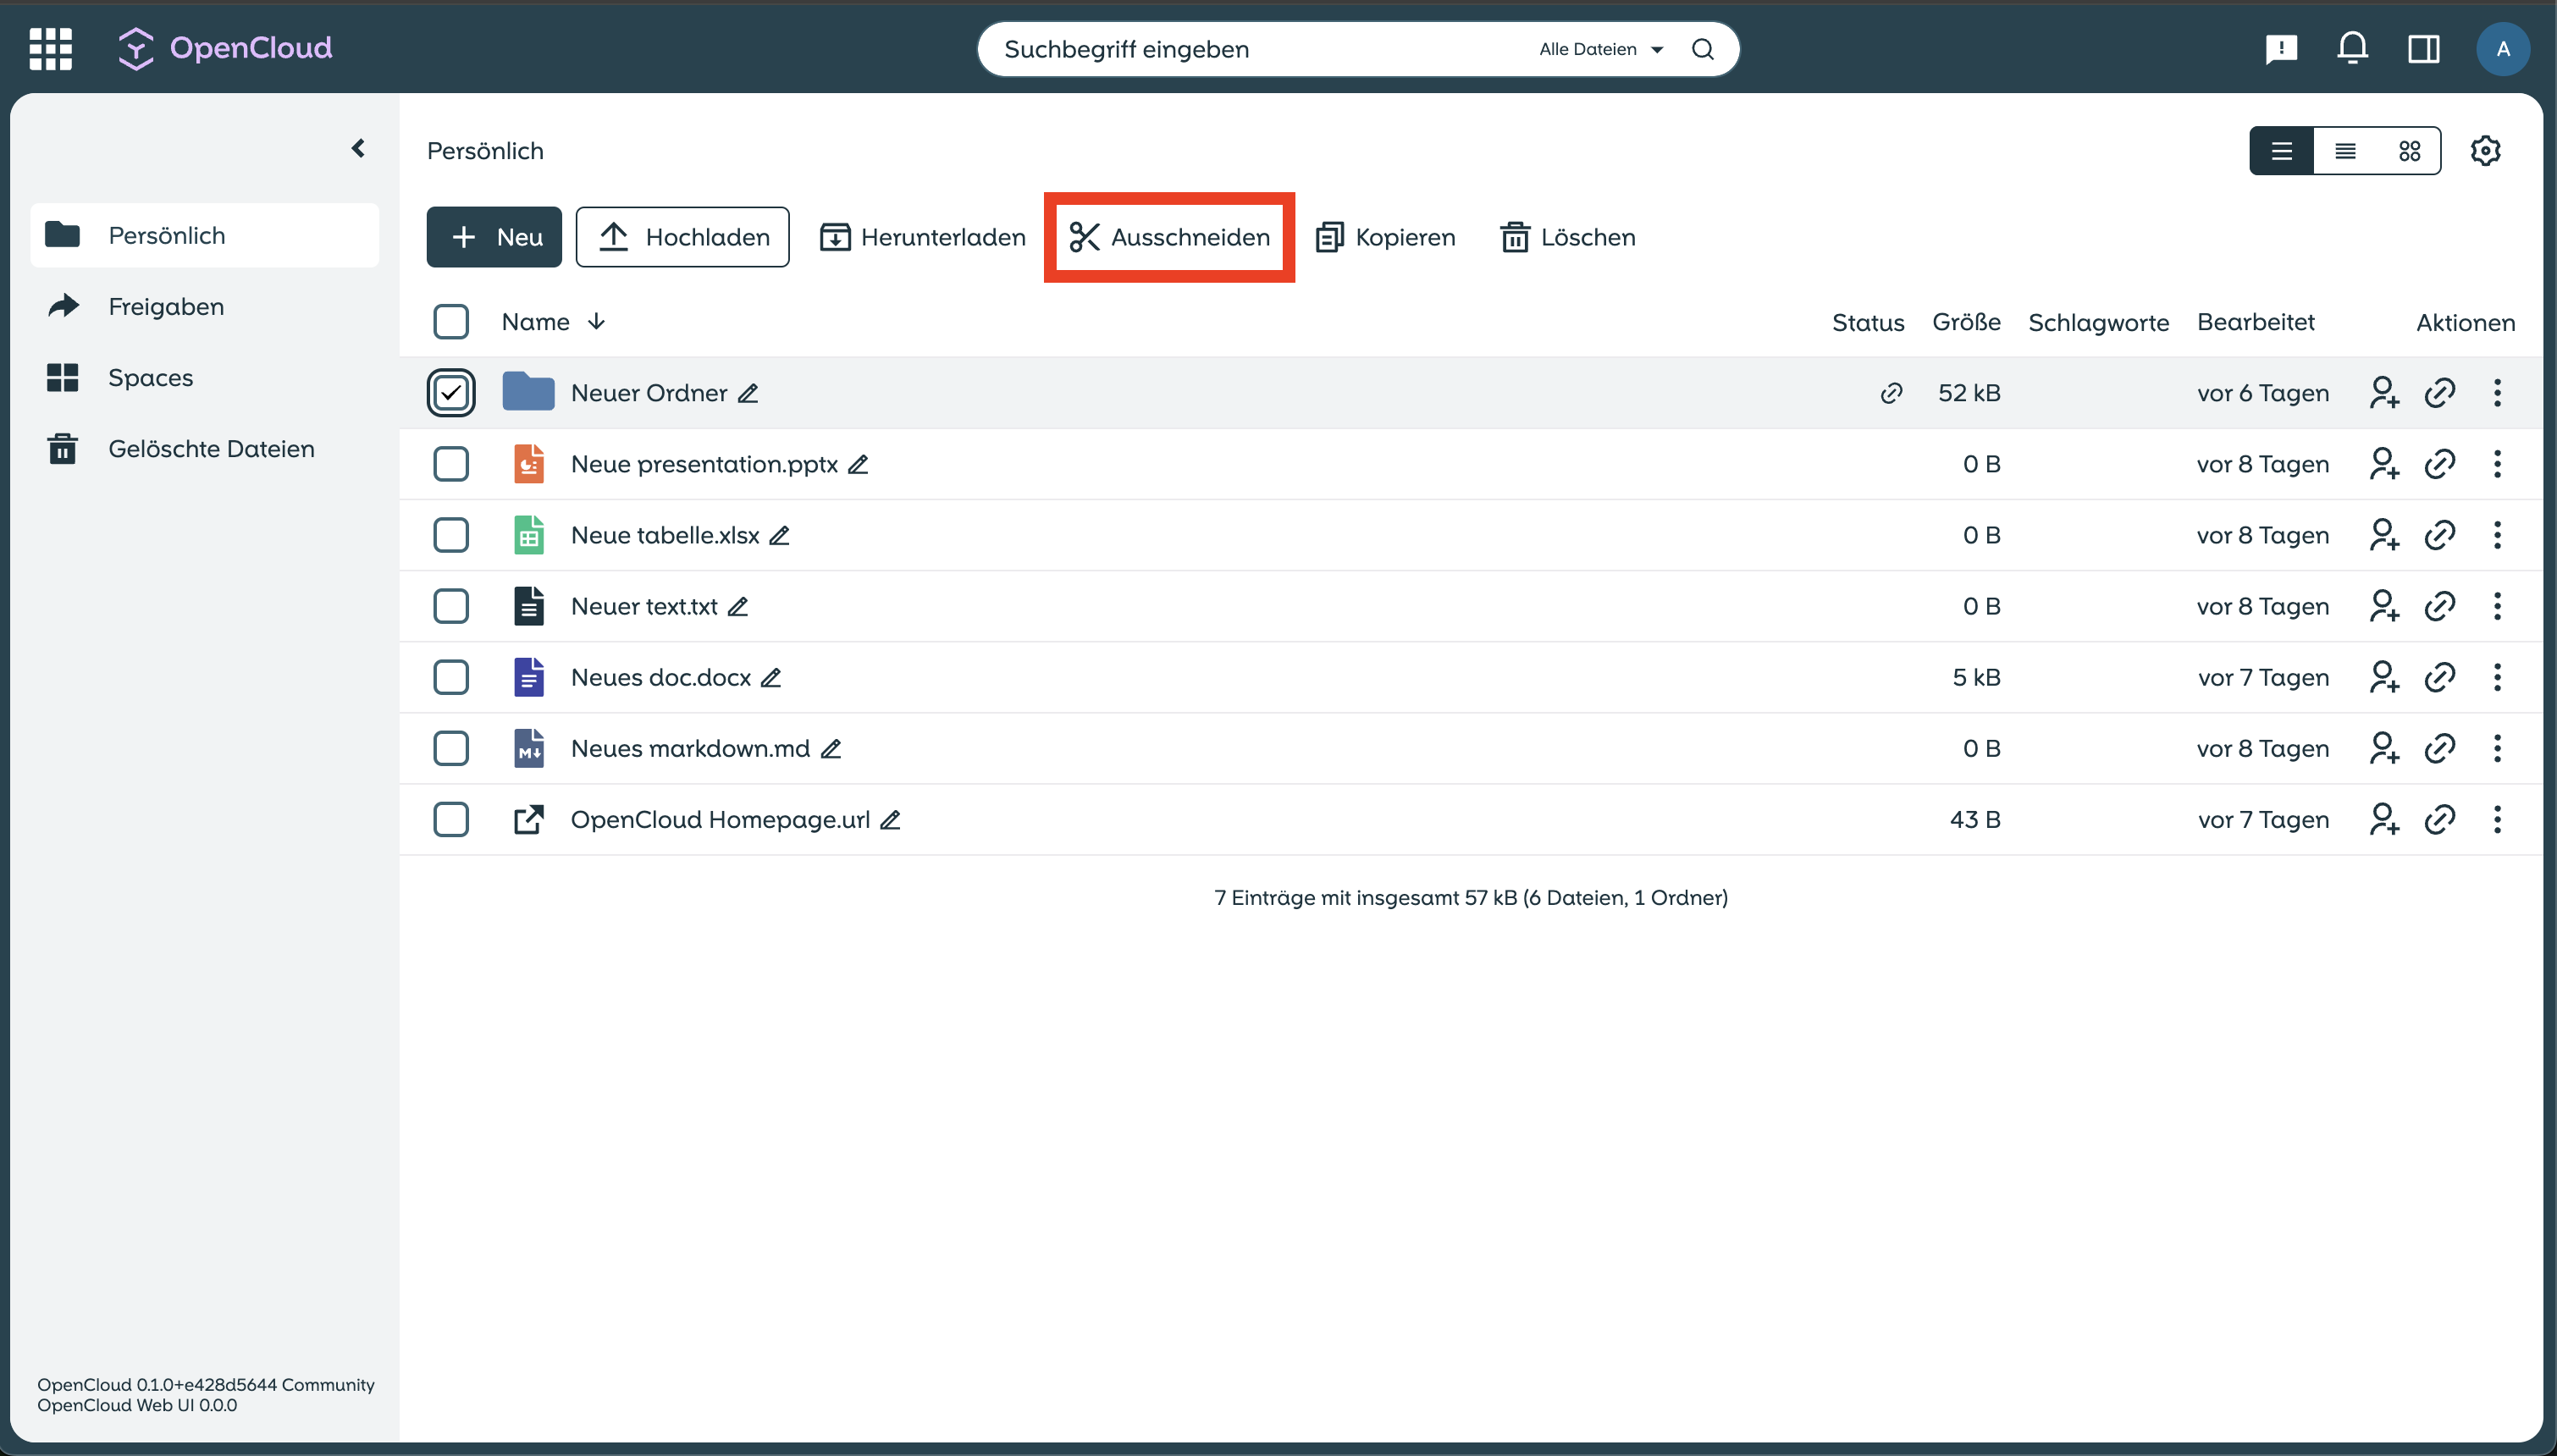Open more actions for Neue tabelle.xlsx
This screenshot has height=1456, width=2557.
tap(2497, 535)
